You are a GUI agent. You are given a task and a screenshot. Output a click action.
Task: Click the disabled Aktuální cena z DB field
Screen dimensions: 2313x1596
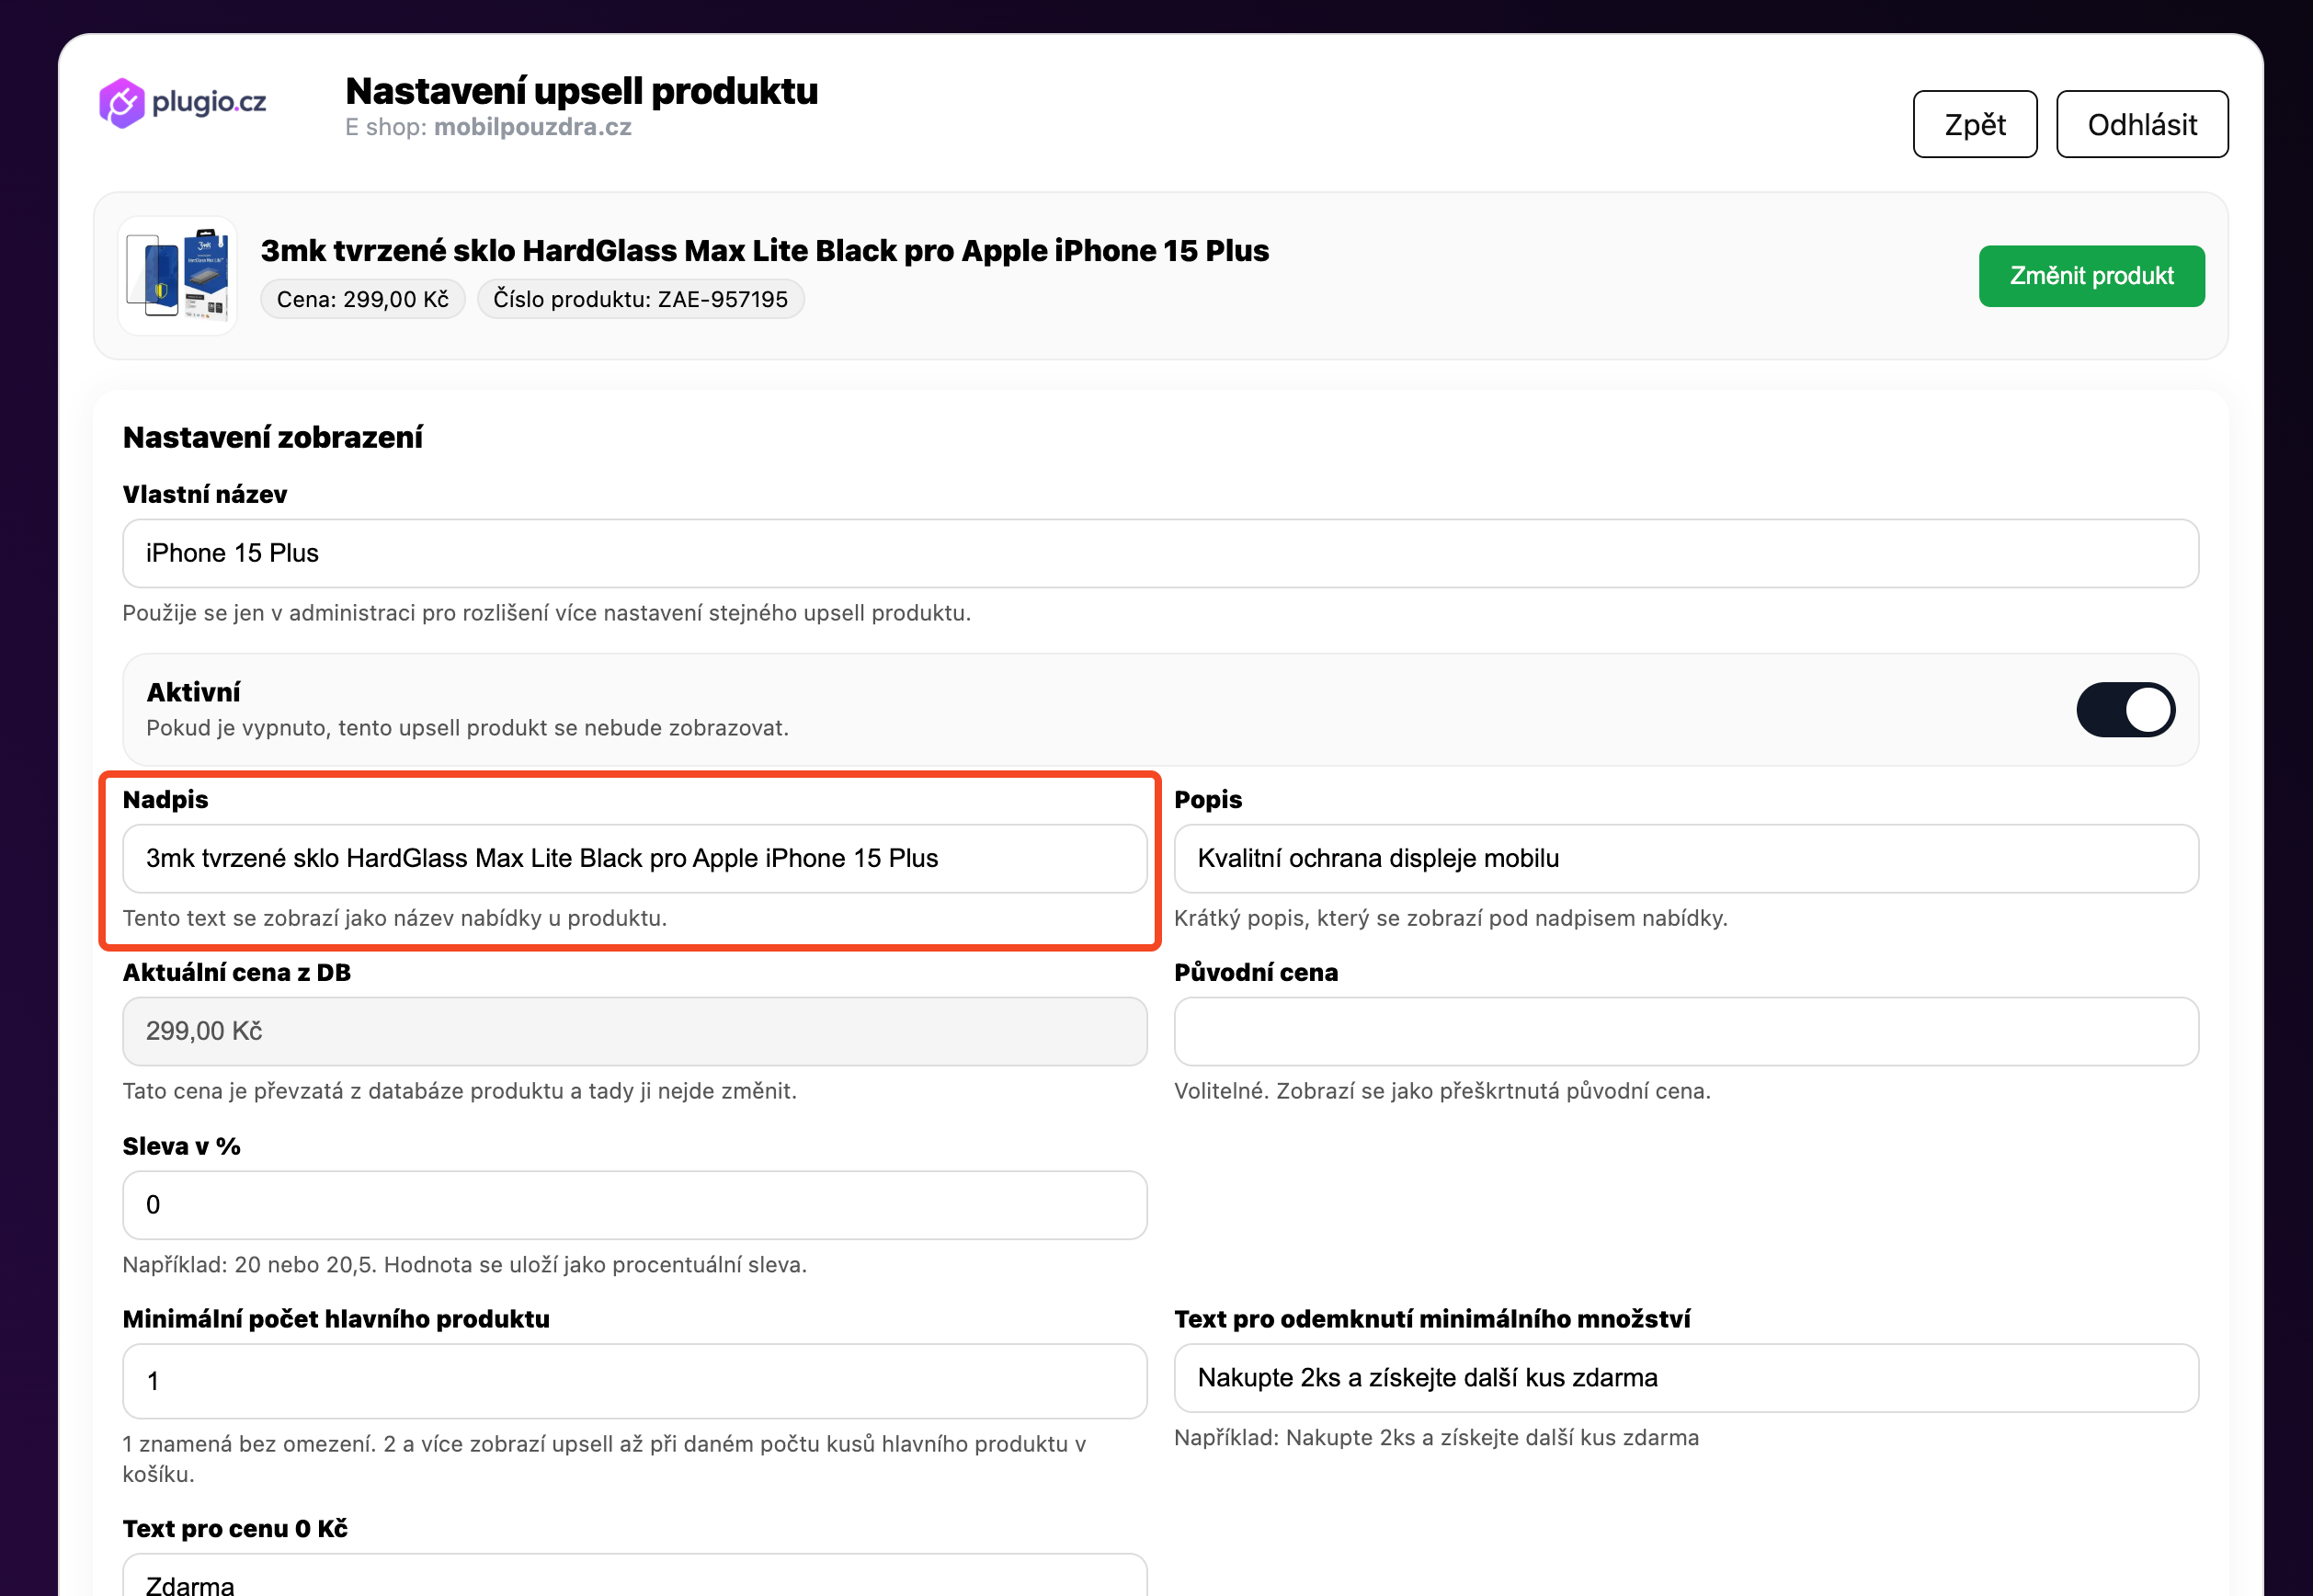click(x=635, y=1031)
